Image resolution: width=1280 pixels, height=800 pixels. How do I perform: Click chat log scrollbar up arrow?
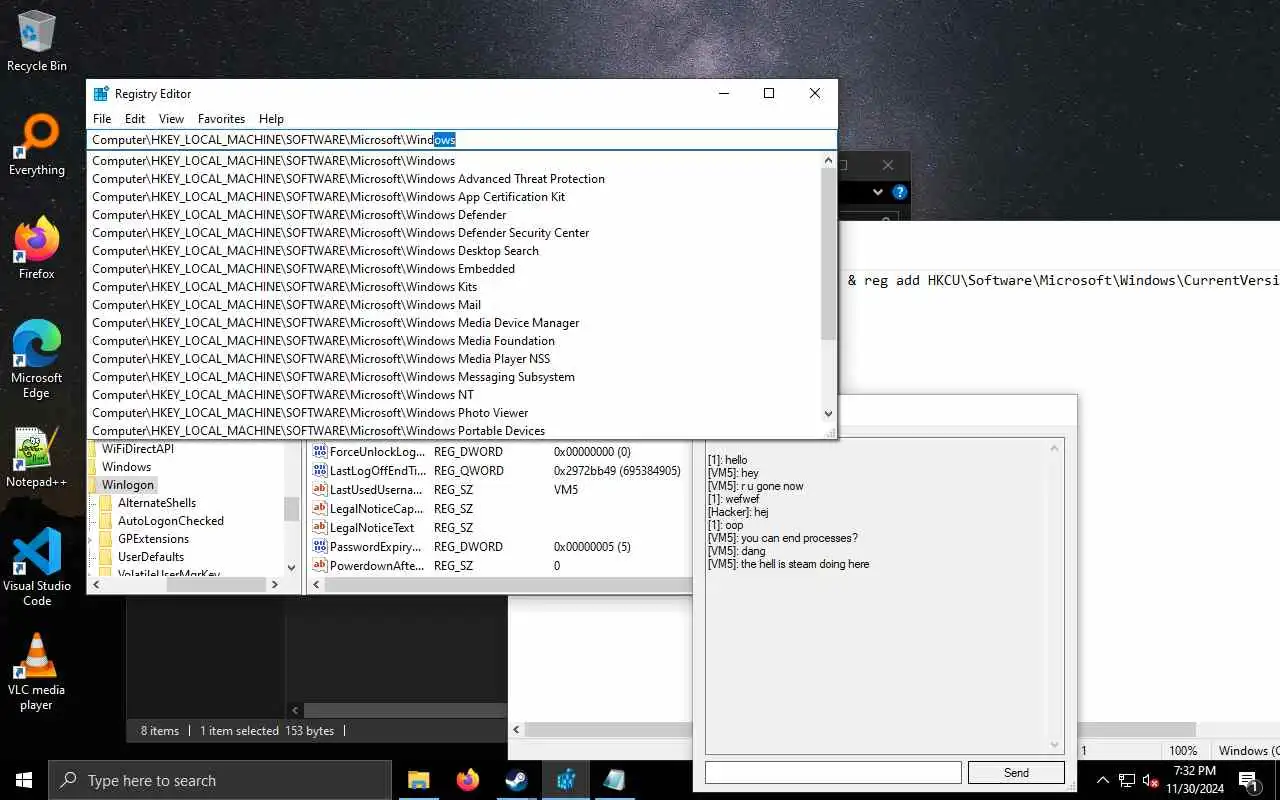pos(1054,447)
